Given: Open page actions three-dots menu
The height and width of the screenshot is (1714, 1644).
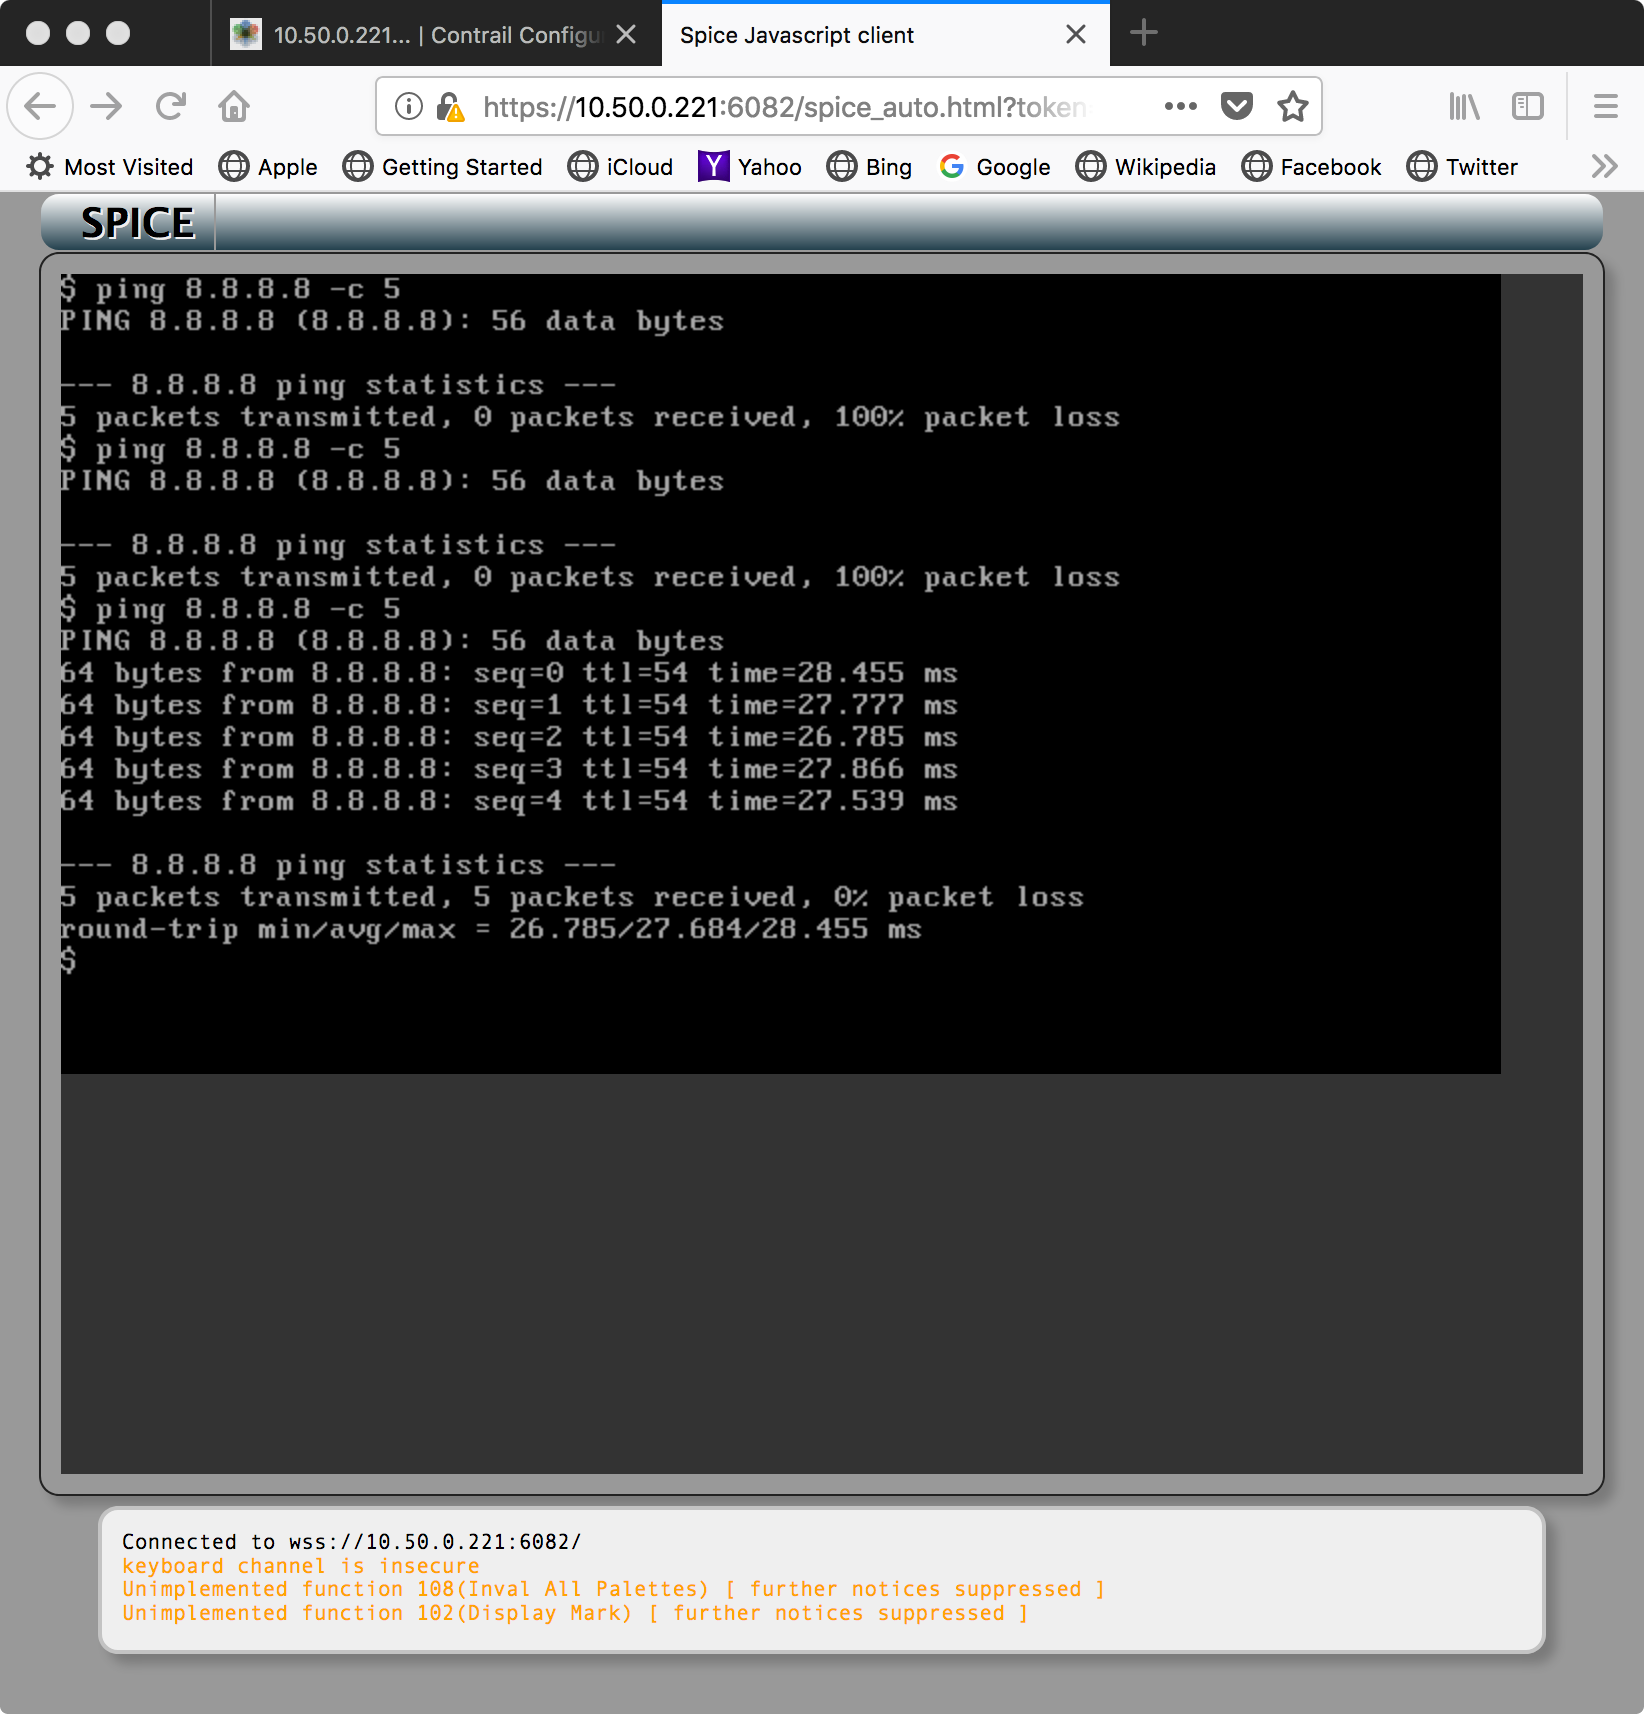Looking at the screenshot, I should [1180, 106].
